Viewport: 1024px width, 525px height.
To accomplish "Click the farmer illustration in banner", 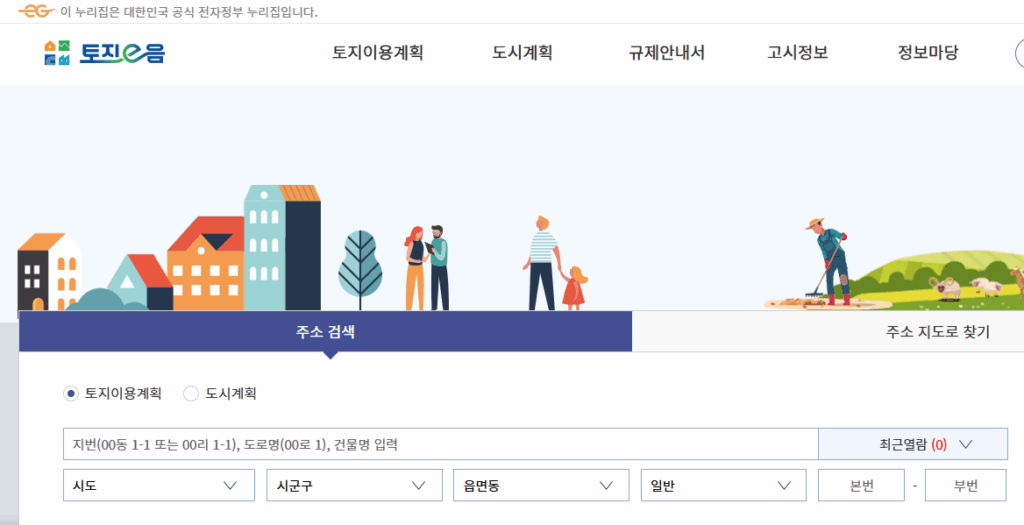I will coord(827,262).
